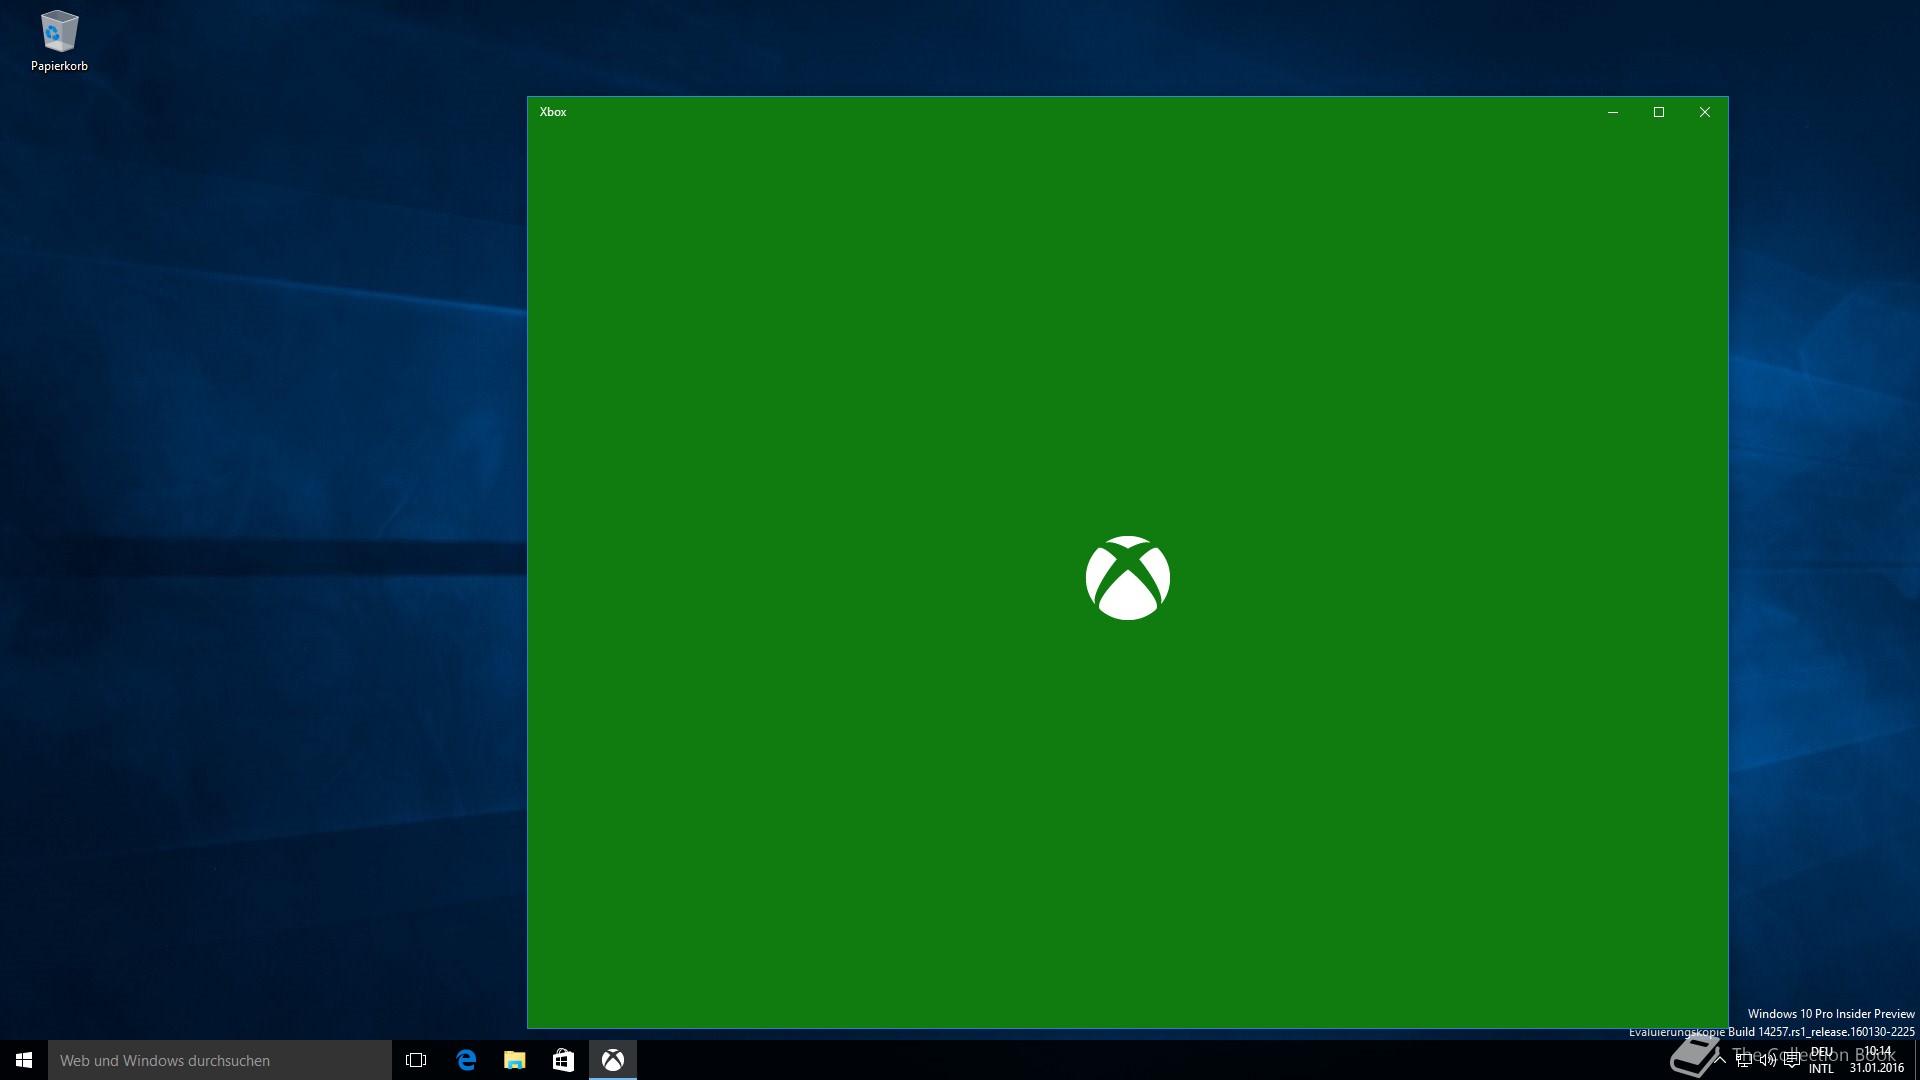The image size is (1920, 1080).
Task: Open the network status tray icon
Action: [x=1744, y=1060]
